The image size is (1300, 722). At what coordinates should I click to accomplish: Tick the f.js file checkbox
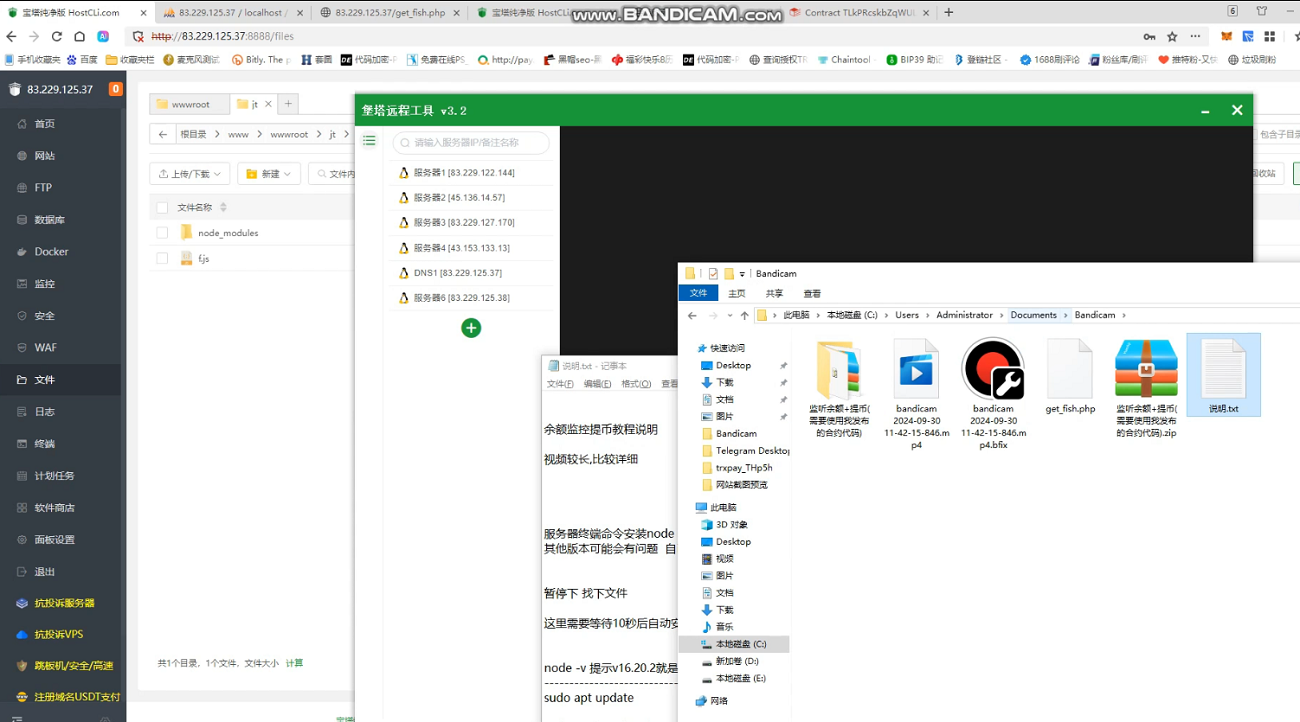[162, 258]
